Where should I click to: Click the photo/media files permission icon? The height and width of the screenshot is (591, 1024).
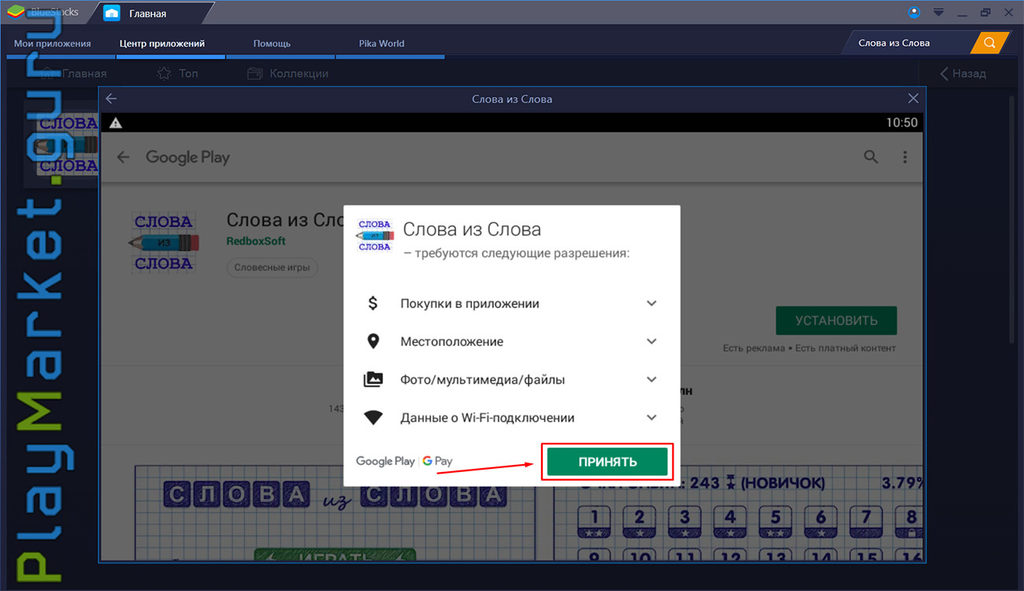(x=373, y=379)
